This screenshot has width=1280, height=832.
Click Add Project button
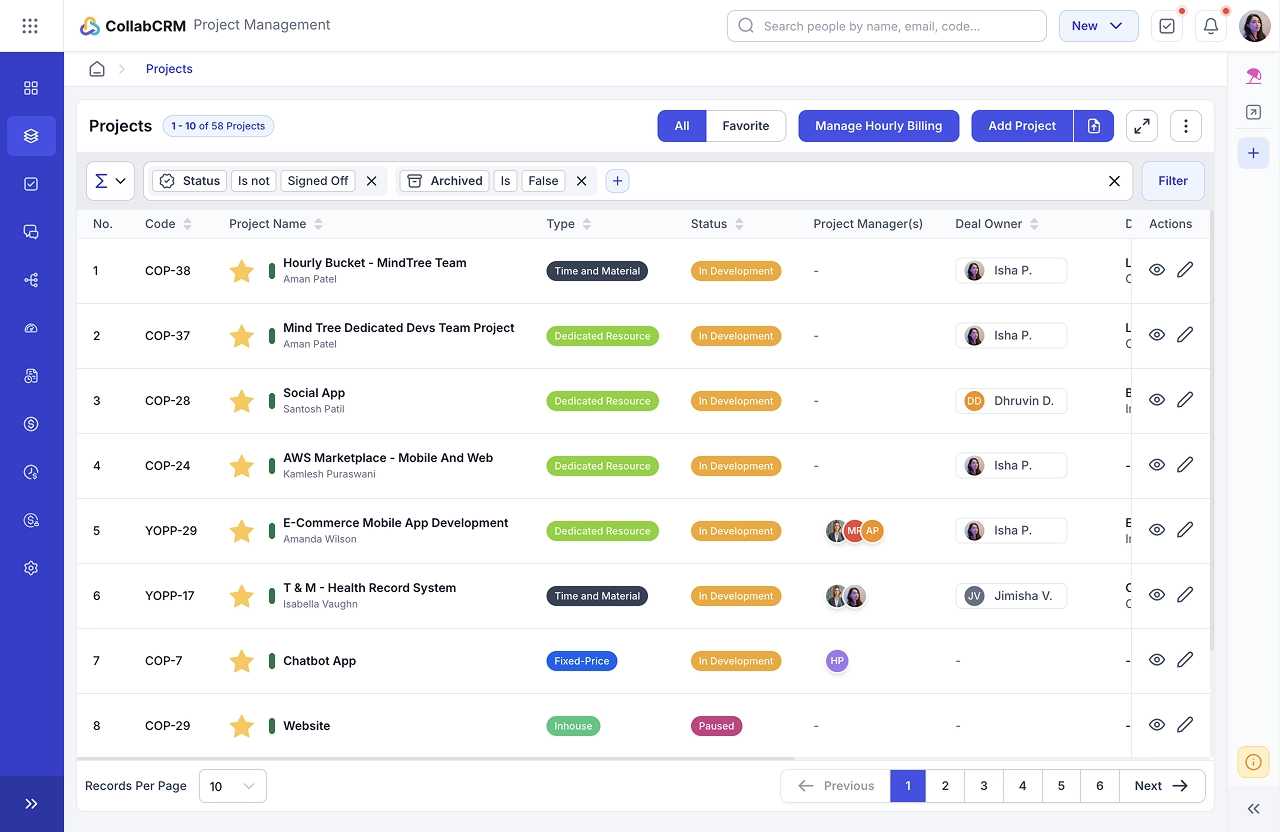click(1022, 126)
